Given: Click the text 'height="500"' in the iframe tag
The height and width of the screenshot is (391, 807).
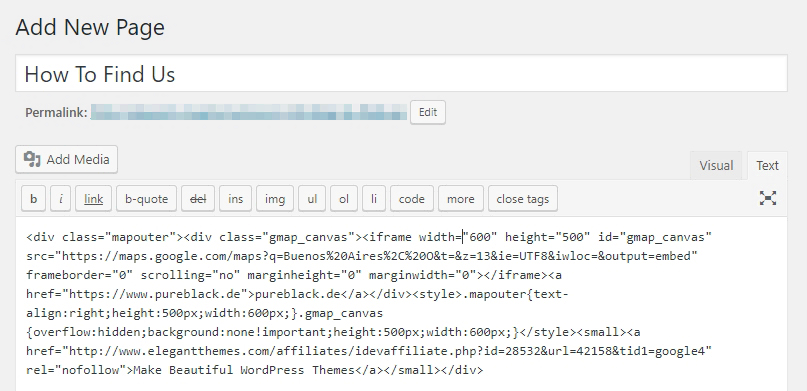Looking at the screenshot, I should point(547,237).
